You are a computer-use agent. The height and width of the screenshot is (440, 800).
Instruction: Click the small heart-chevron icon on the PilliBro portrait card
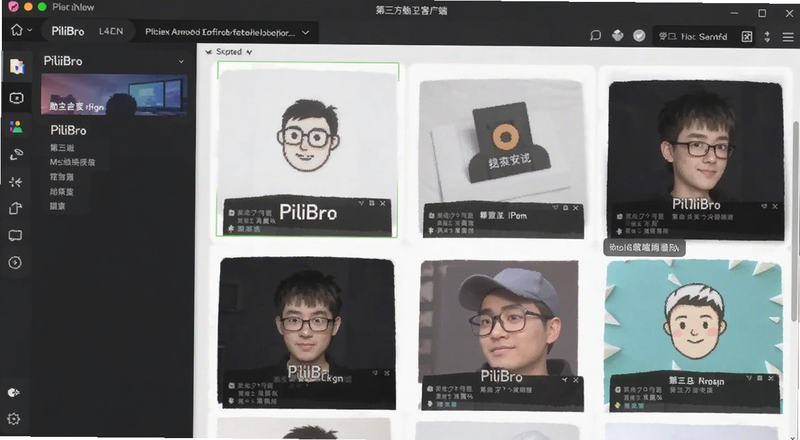764,206
